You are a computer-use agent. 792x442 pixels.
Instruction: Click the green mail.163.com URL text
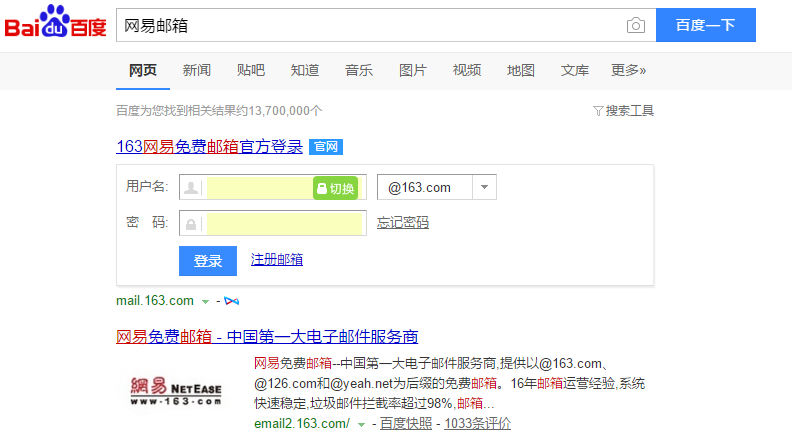click(x=155, y=301)
